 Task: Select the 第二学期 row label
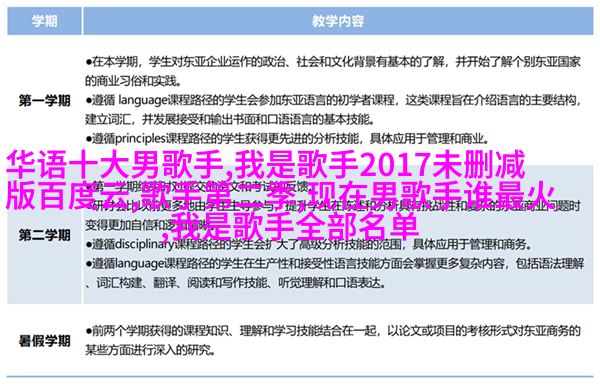[x=44, y=235]
